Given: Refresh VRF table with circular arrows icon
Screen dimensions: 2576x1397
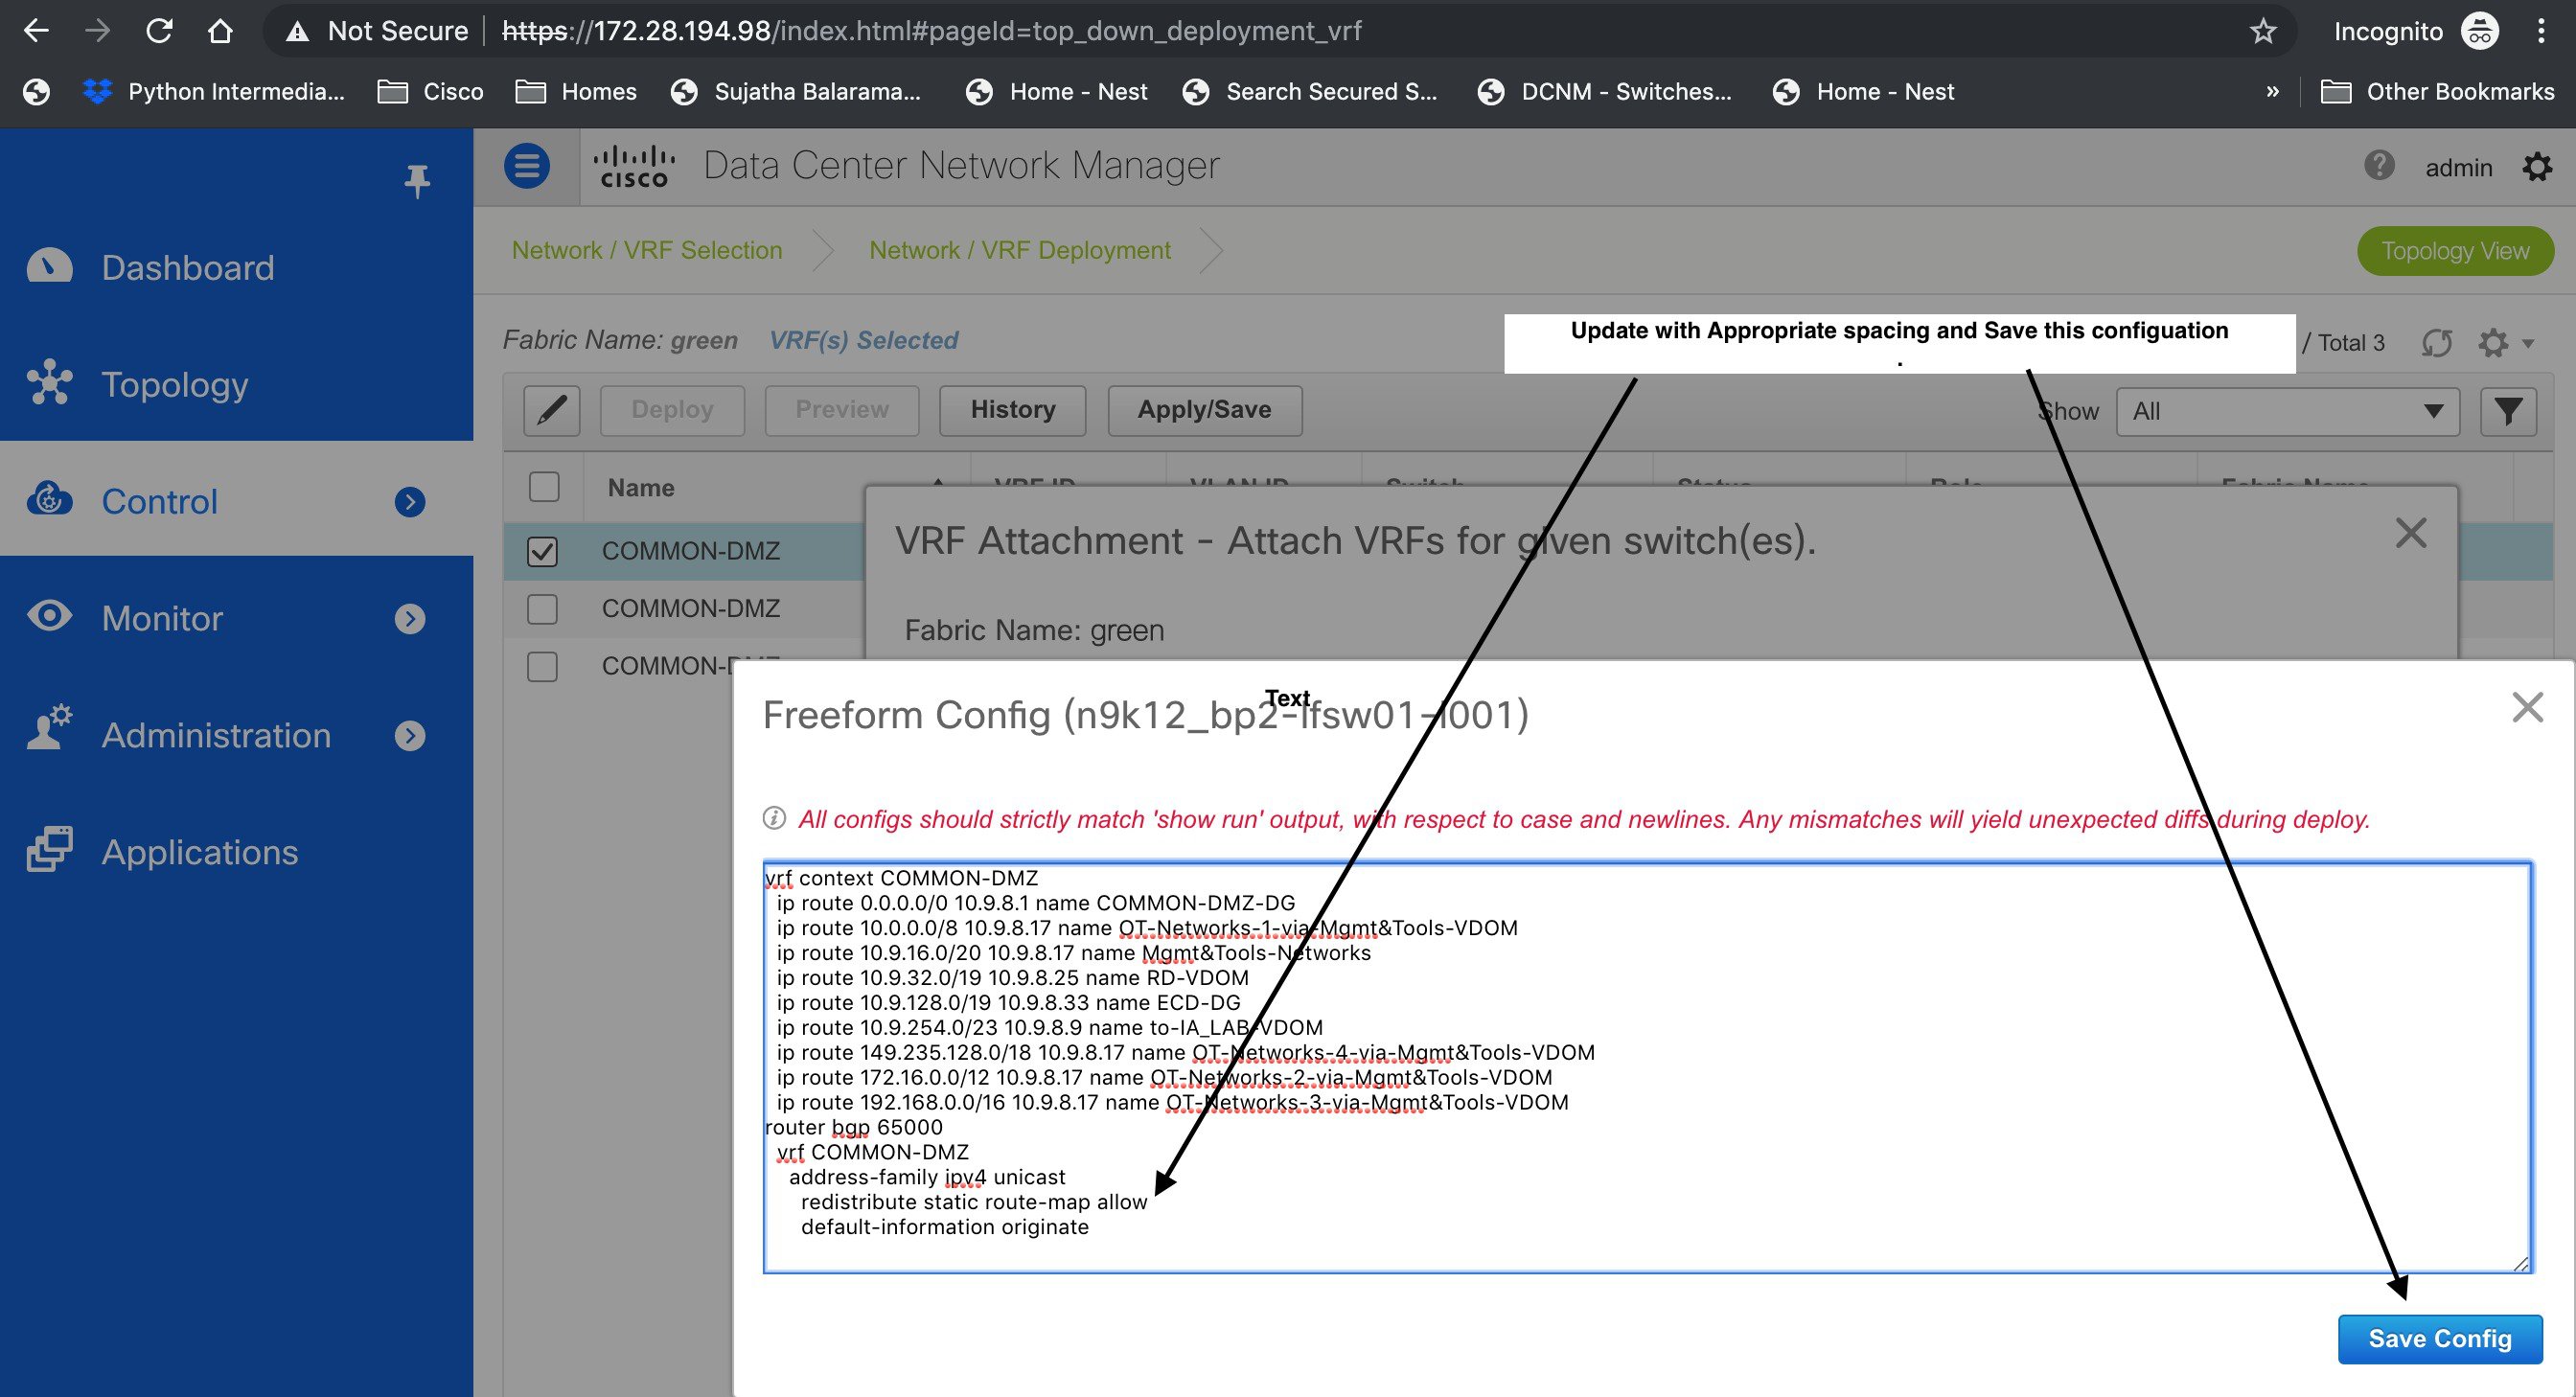Looking at the screenshot, I should 2437,343.
